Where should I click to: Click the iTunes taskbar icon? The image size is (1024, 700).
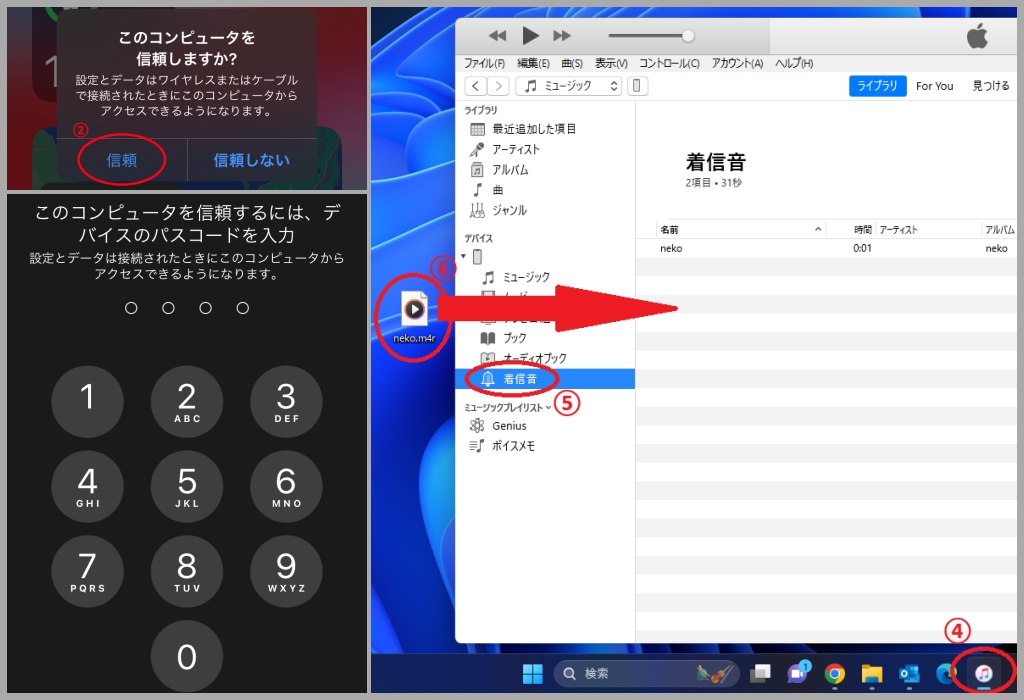984,673
